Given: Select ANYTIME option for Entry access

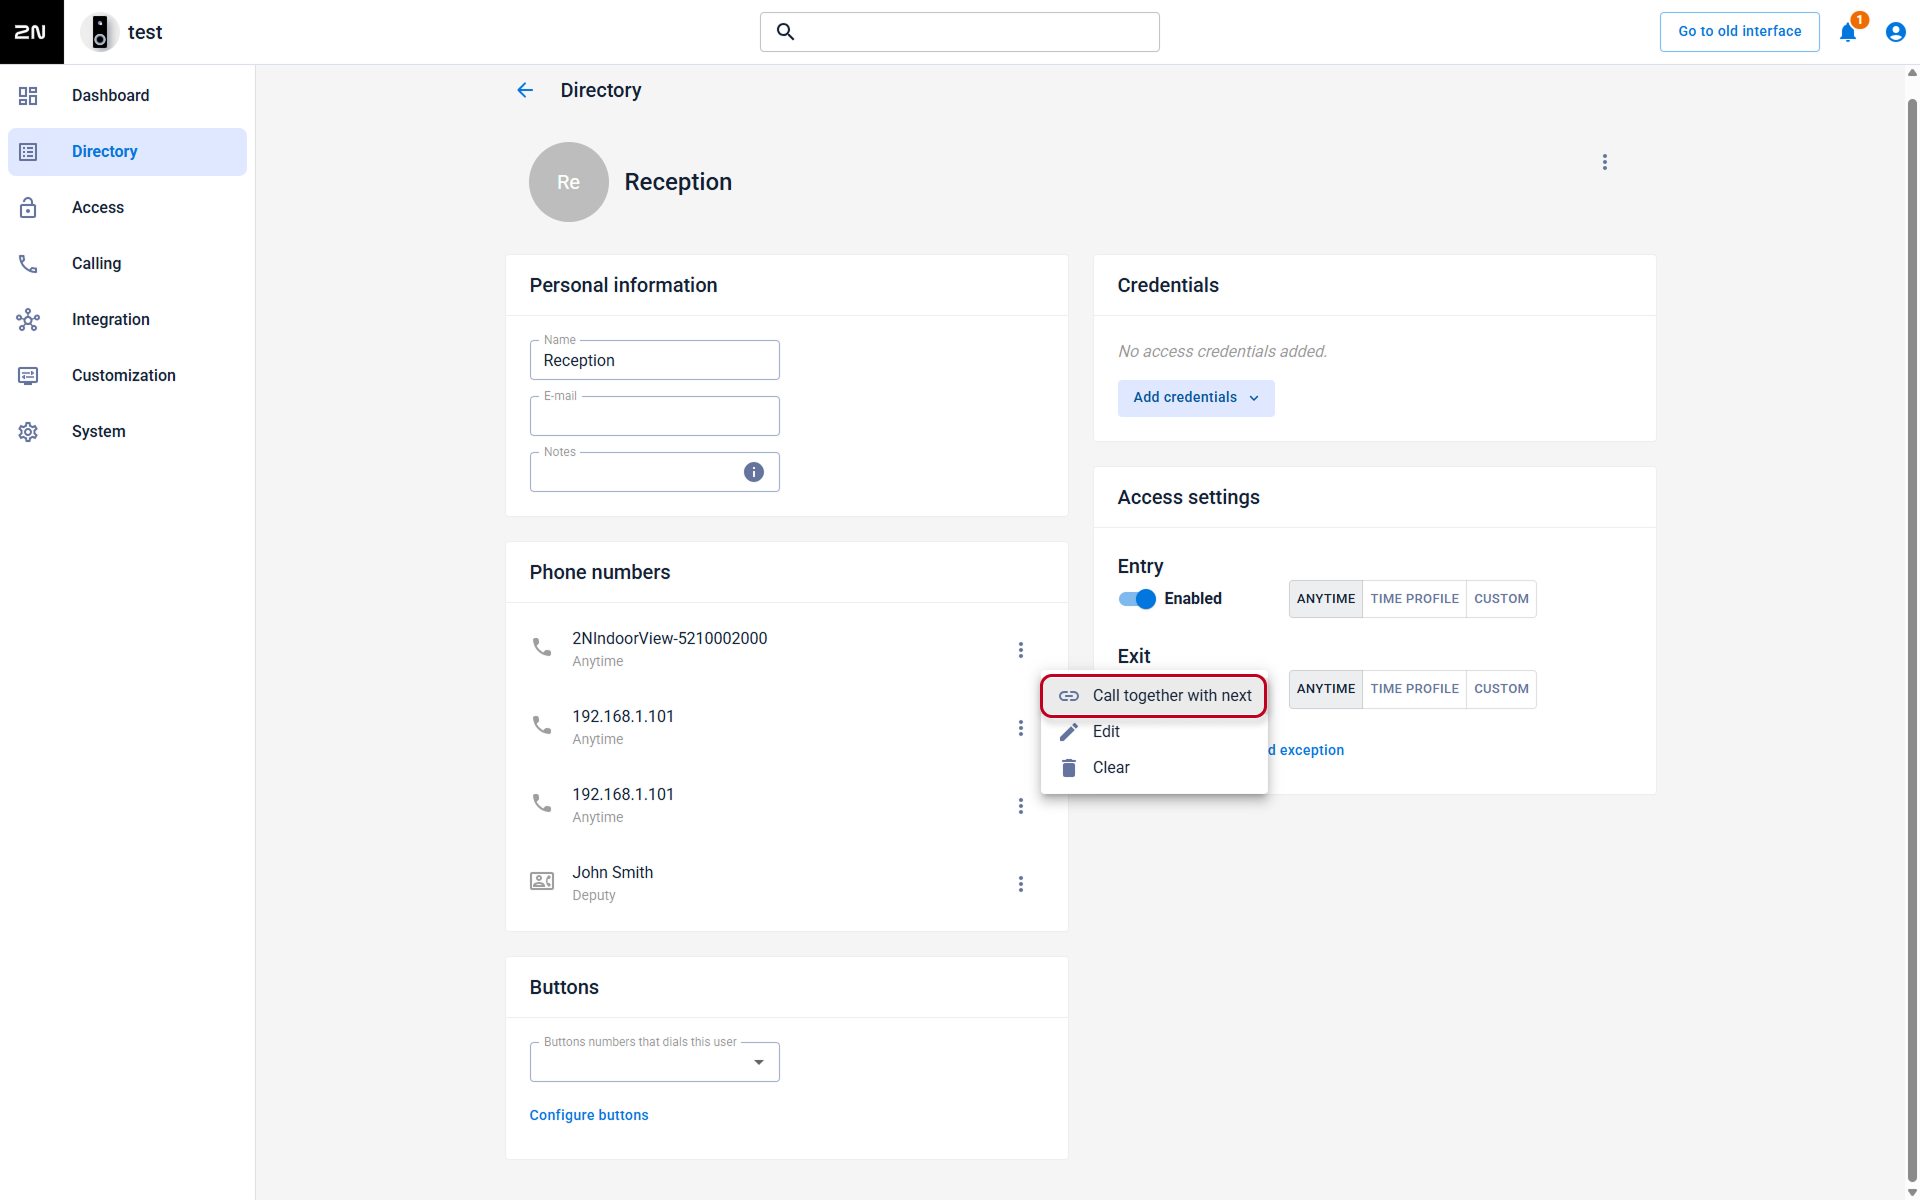Looking at the screenshot, I should point(1325,599).
